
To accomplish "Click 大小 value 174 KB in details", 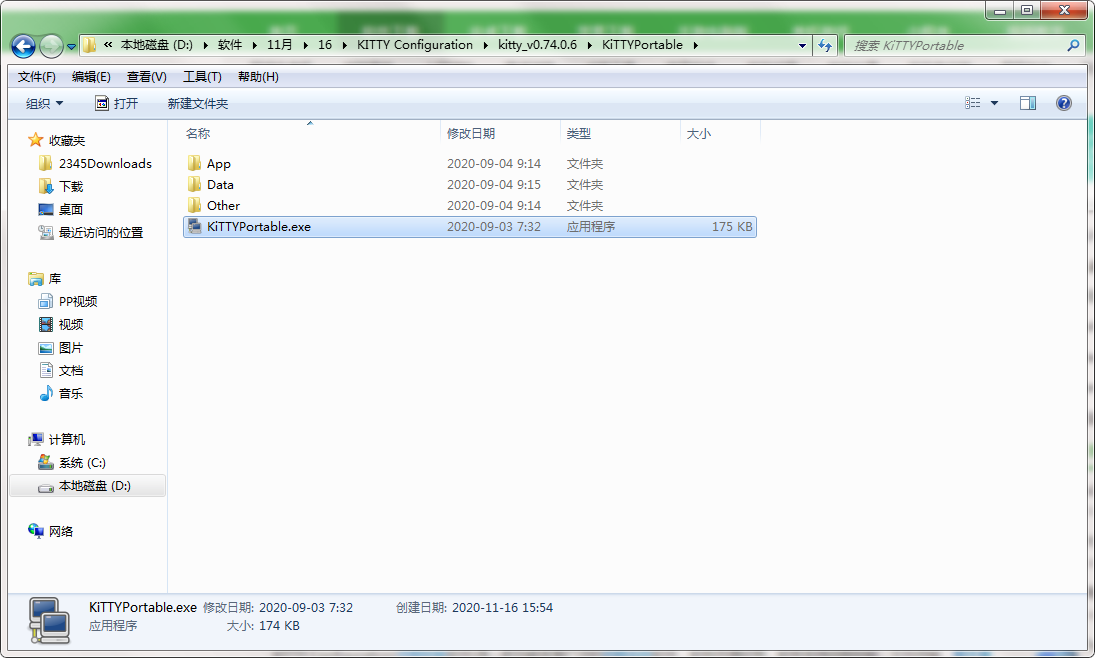I will click(279, 626).
